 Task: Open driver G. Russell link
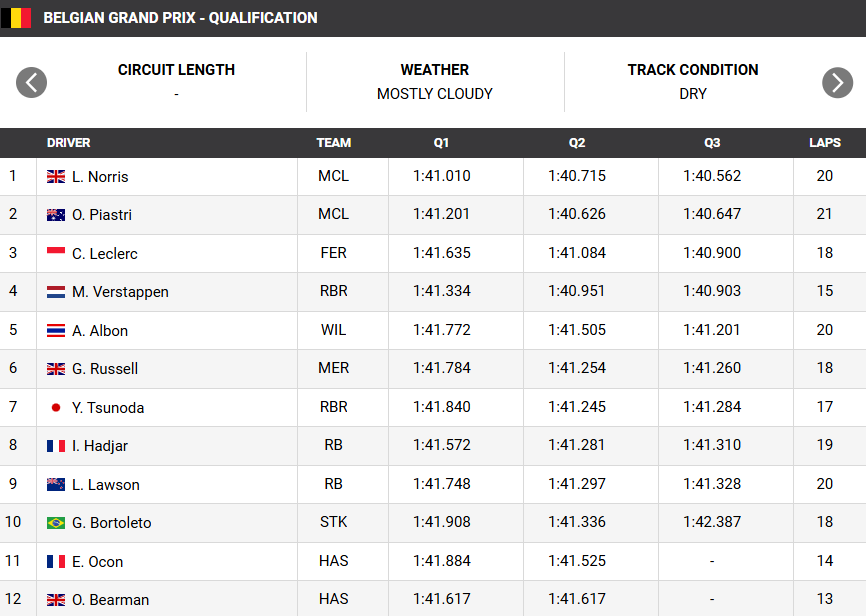click(x=105, y=368)
